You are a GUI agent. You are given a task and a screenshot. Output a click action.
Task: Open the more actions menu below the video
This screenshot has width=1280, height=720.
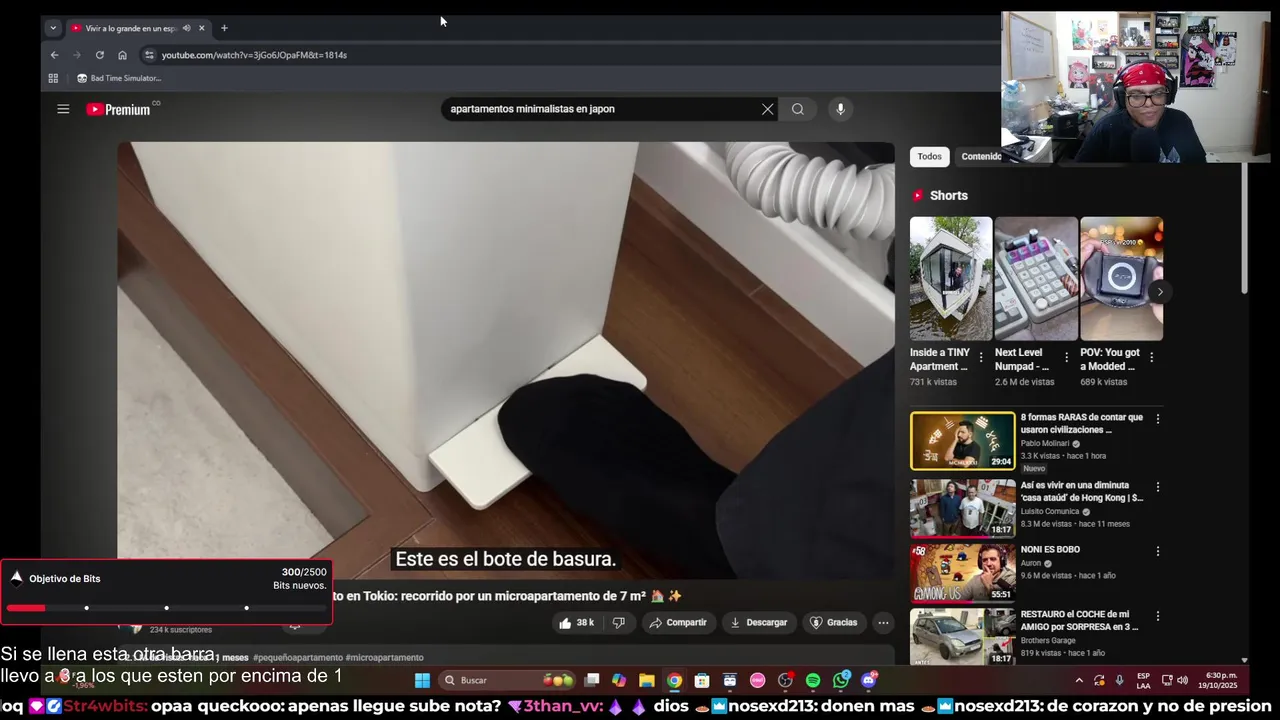click(x=883, y=622)
